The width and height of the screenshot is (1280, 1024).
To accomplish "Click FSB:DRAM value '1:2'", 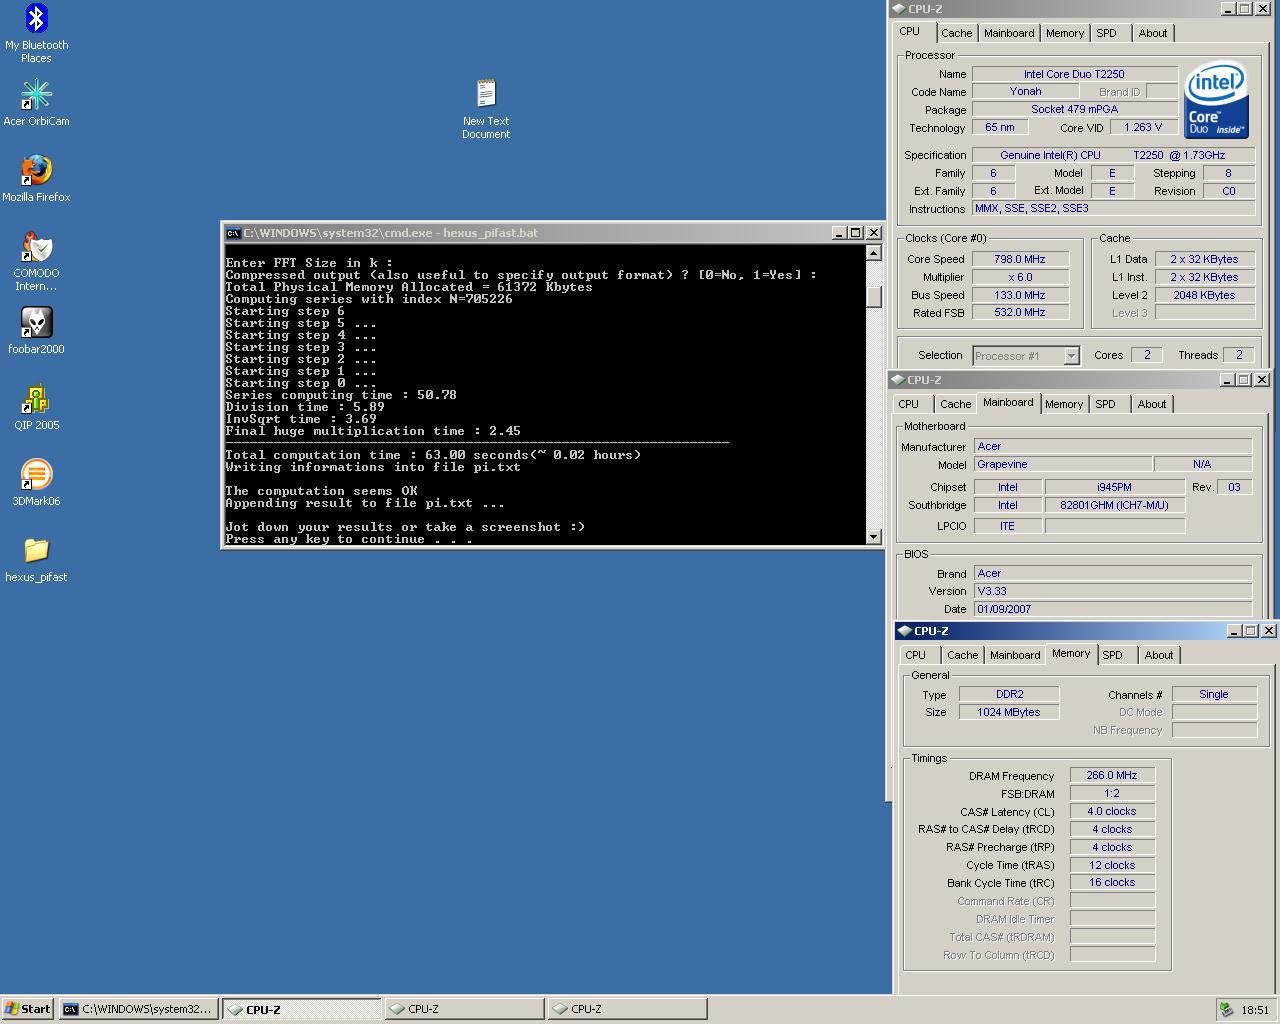I will click(1112, 793).
